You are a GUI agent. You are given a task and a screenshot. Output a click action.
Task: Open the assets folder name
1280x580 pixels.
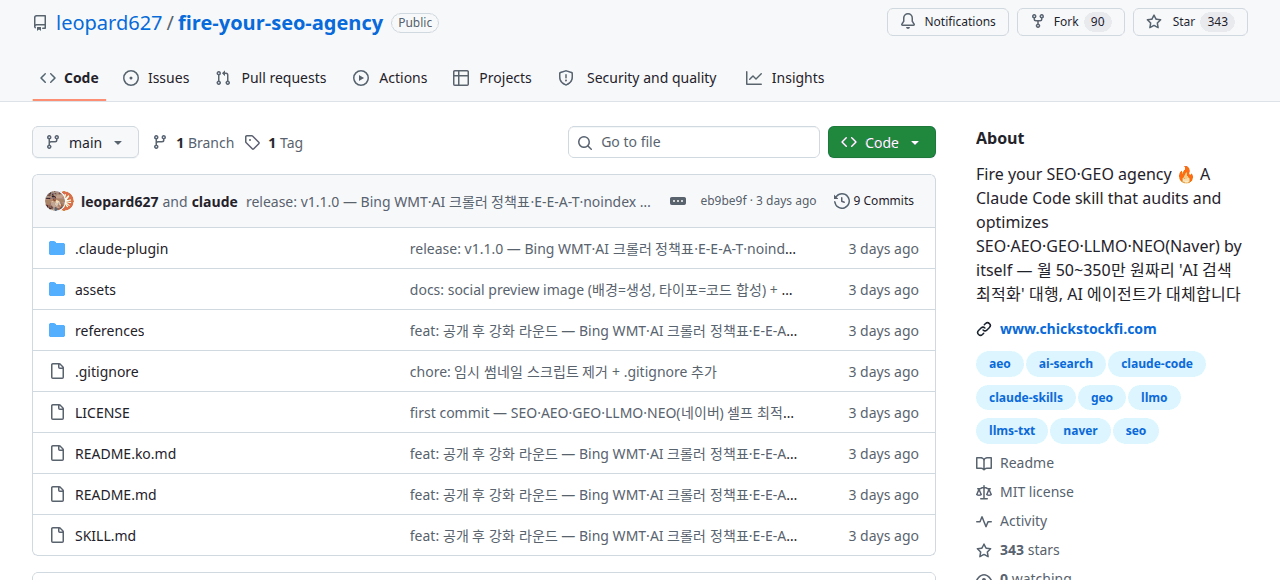pos(95,290)
